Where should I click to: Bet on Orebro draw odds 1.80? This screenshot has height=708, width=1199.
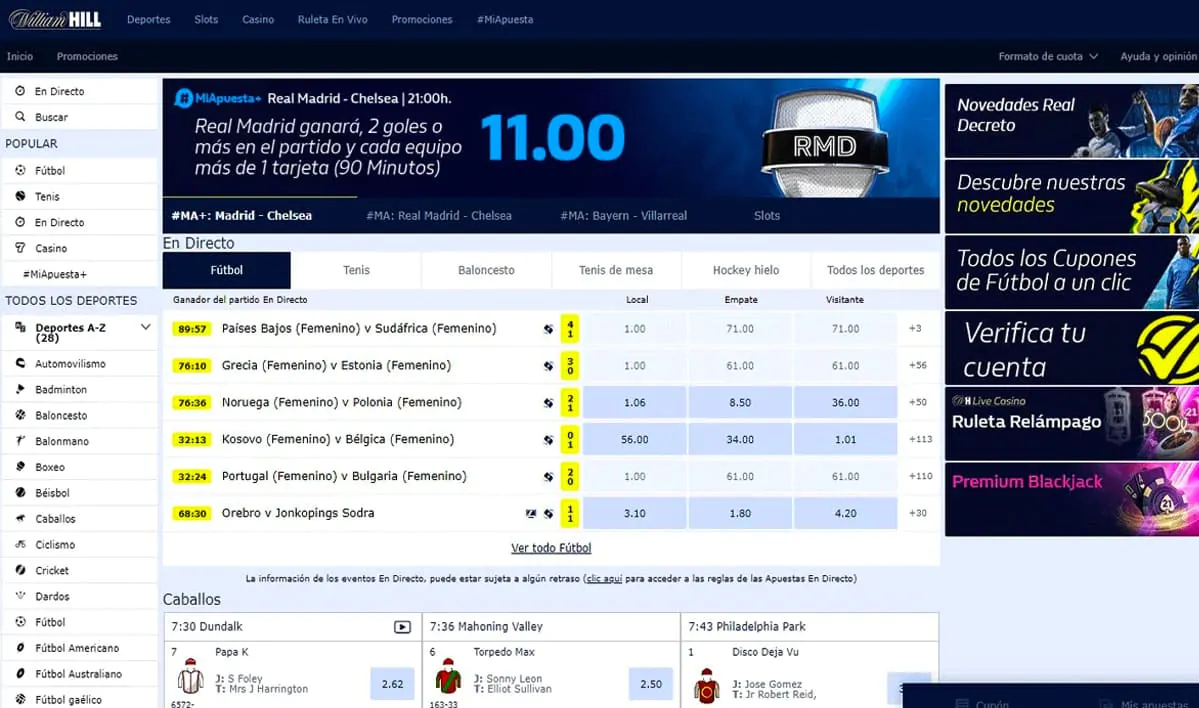740,513
